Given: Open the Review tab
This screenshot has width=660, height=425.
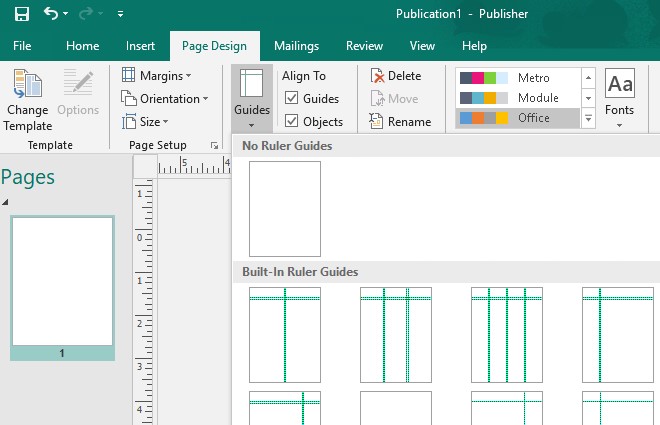Looking at the screenshot, I should pyautogui.click(x=365, y=45).
